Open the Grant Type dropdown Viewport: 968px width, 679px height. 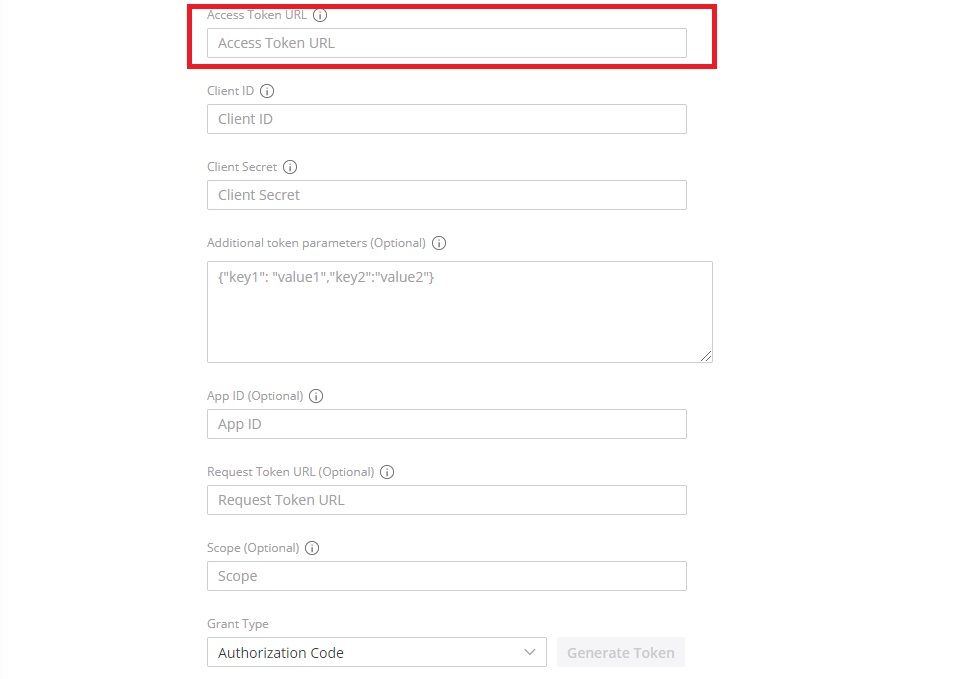(x=377, y=652)
